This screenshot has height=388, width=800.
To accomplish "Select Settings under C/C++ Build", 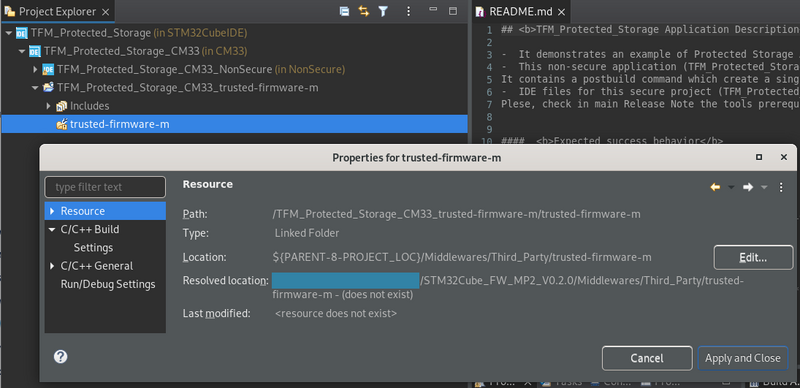I will 93,248.
